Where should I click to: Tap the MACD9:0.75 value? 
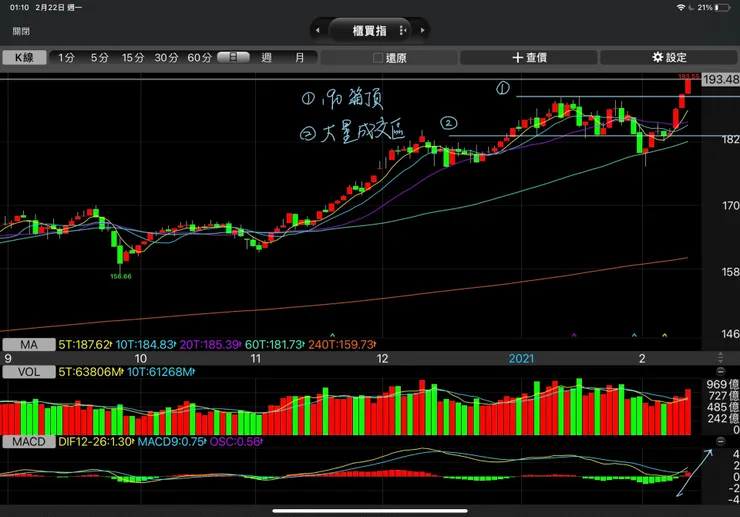[x=172, y=442]
